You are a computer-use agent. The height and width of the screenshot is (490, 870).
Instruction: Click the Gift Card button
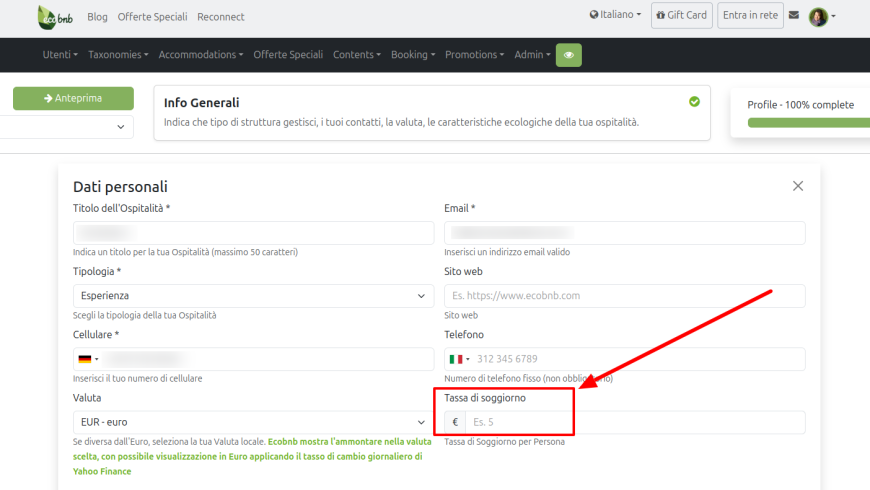coord(681,16)
